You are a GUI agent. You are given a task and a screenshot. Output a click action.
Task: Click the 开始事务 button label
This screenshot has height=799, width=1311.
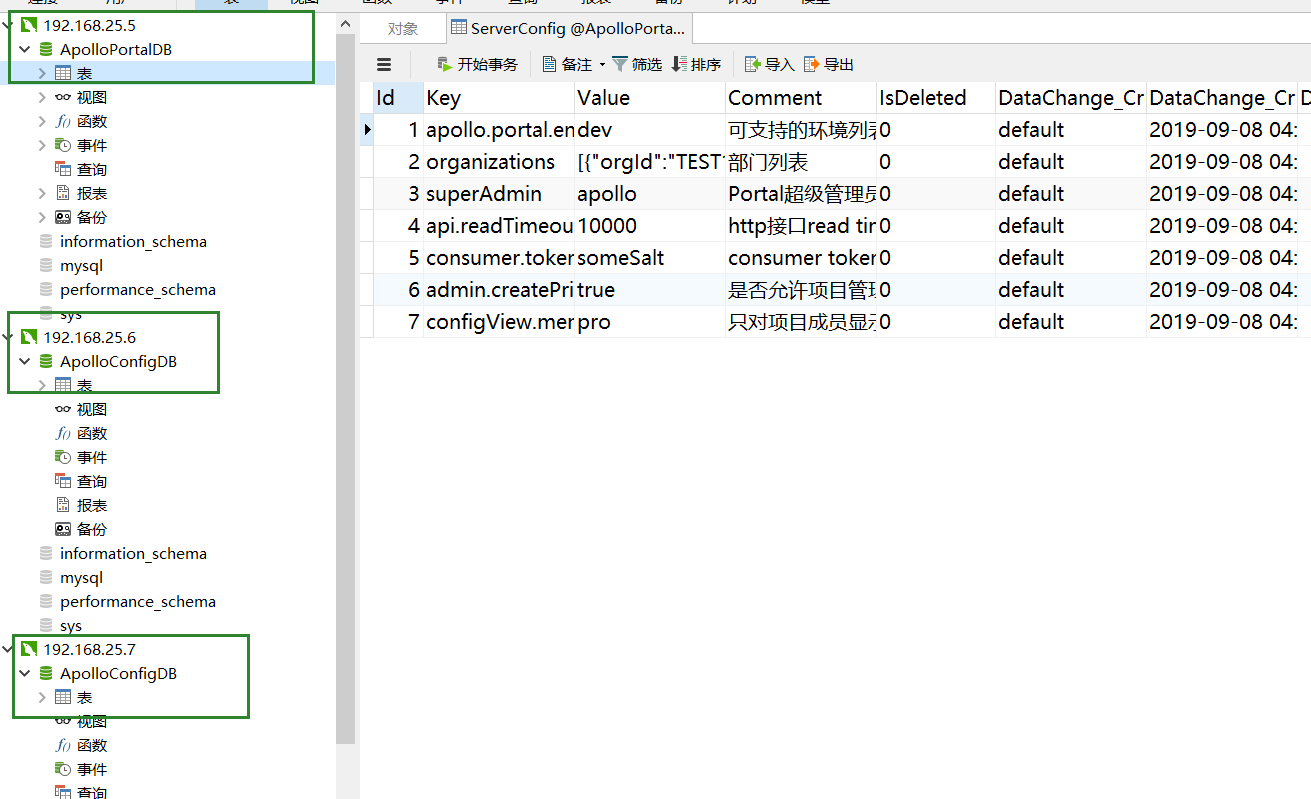(x=488, y=64)
